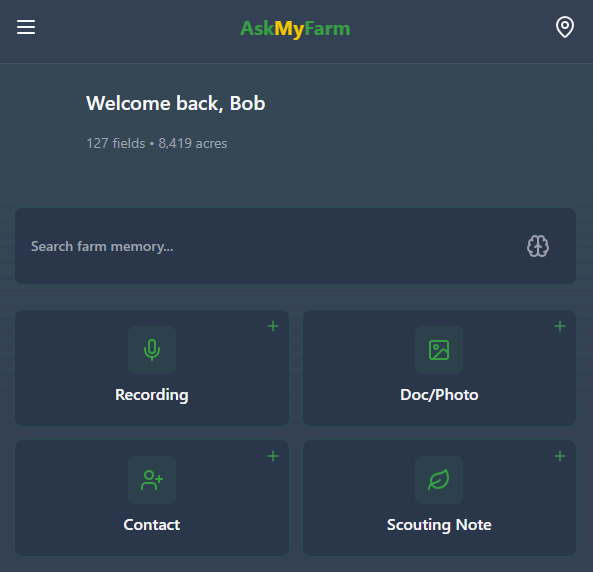Click the AskMyFarm logo
The width and height of the screenshot is (593, 572).
click(295, 29)
